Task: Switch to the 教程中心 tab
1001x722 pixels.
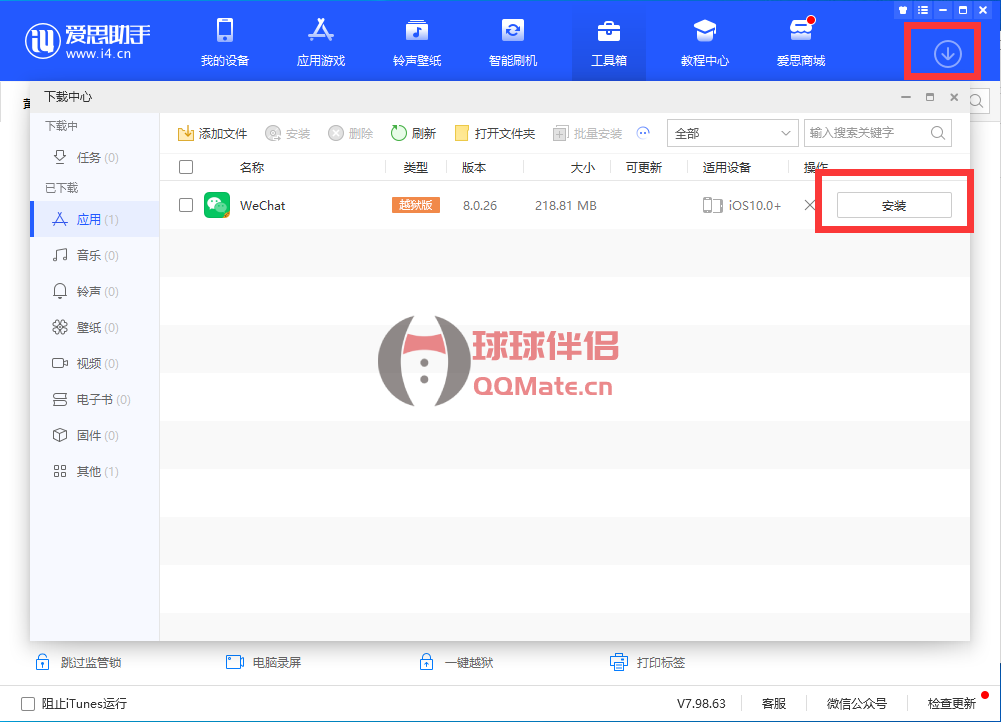Action: point(705,42)
